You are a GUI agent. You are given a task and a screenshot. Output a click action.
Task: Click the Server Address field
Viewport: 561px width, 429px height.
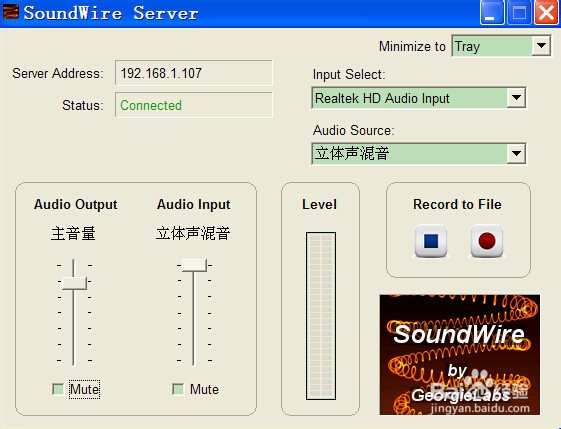(x=194, y=73)
